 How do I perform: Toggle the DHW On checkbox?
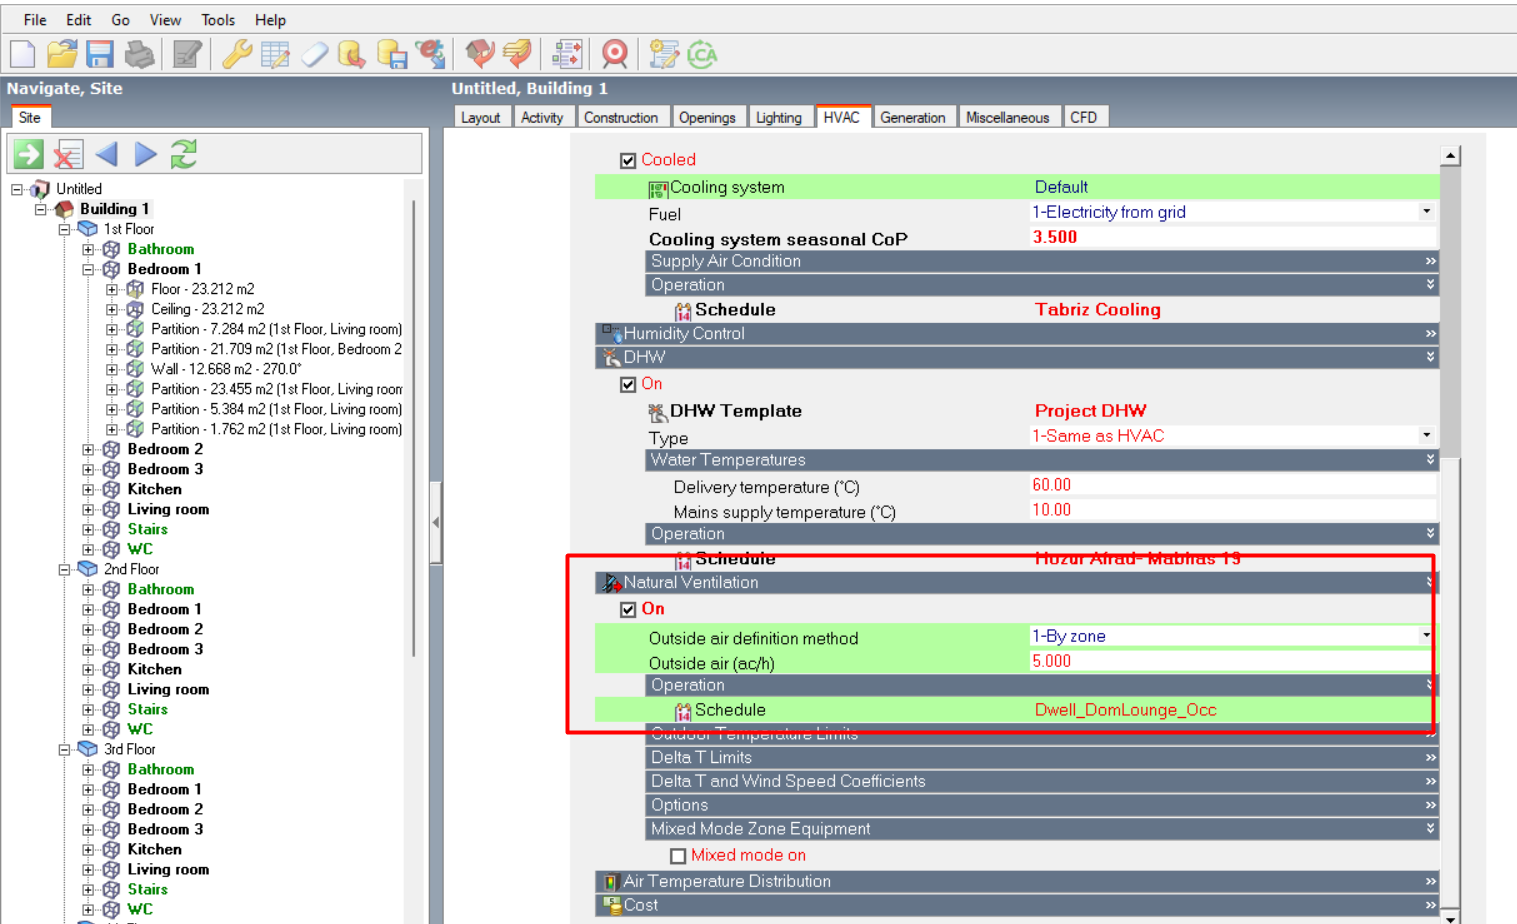pos(628,384)
